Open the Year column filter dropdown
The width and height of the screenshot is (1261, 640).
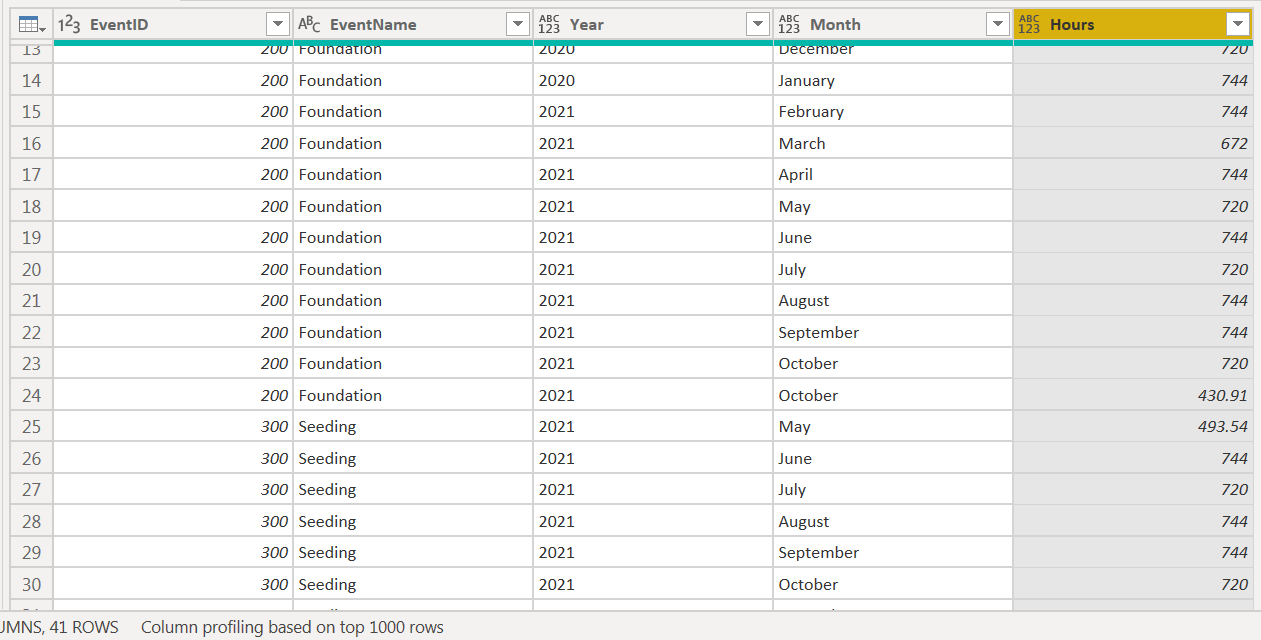(758, 25)
